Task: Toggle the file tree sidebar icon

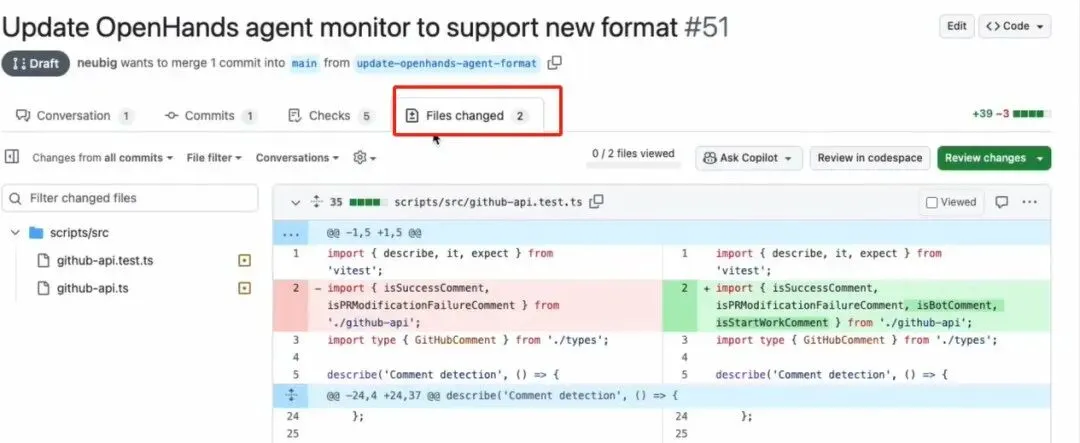Action: pos(12,157)
